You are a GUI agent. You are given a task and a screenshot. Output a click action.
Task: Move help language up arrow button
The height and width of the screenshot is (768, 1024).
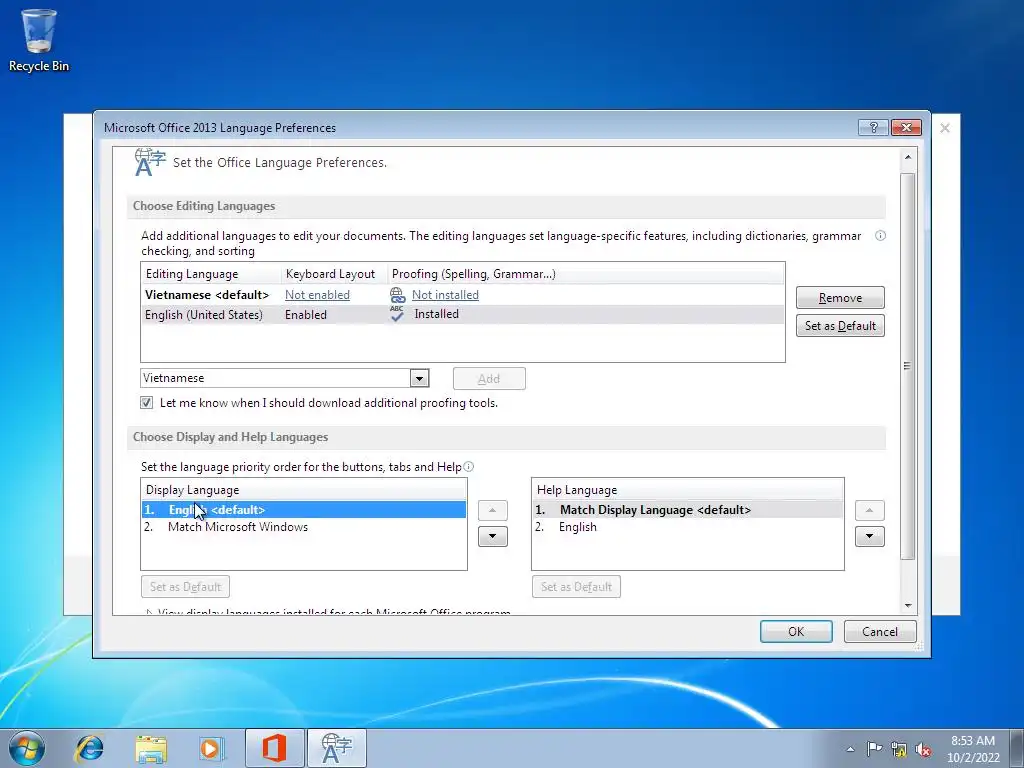point(870,510)
